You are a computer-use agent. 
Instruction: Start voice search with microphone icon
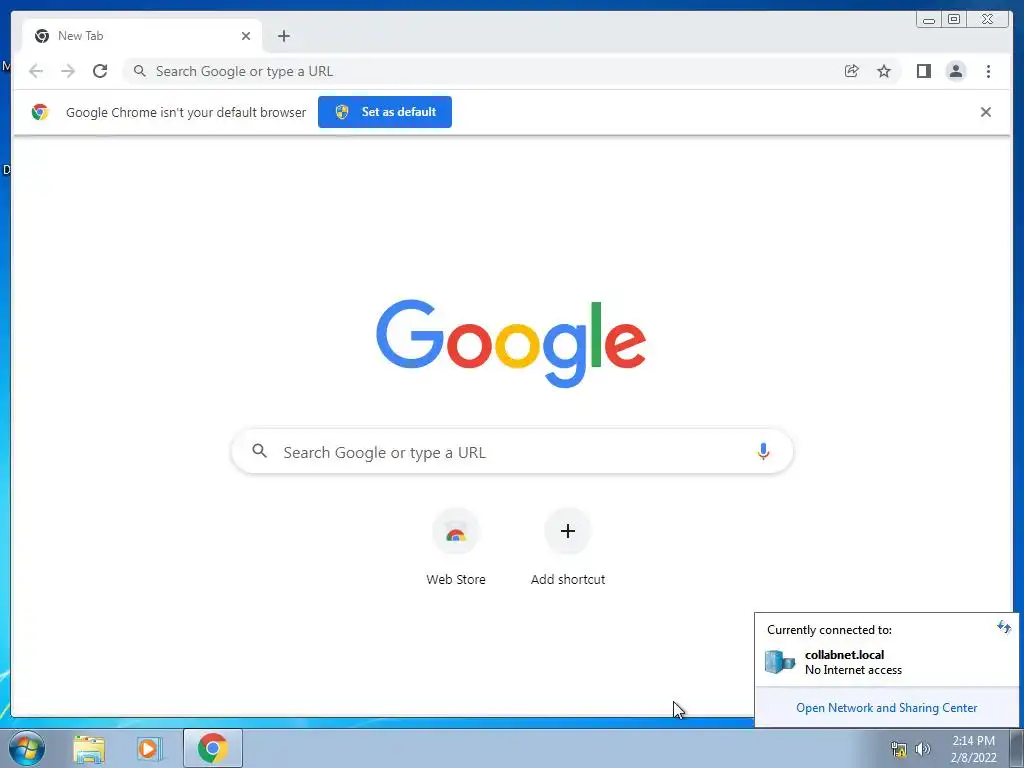point(763,451)
